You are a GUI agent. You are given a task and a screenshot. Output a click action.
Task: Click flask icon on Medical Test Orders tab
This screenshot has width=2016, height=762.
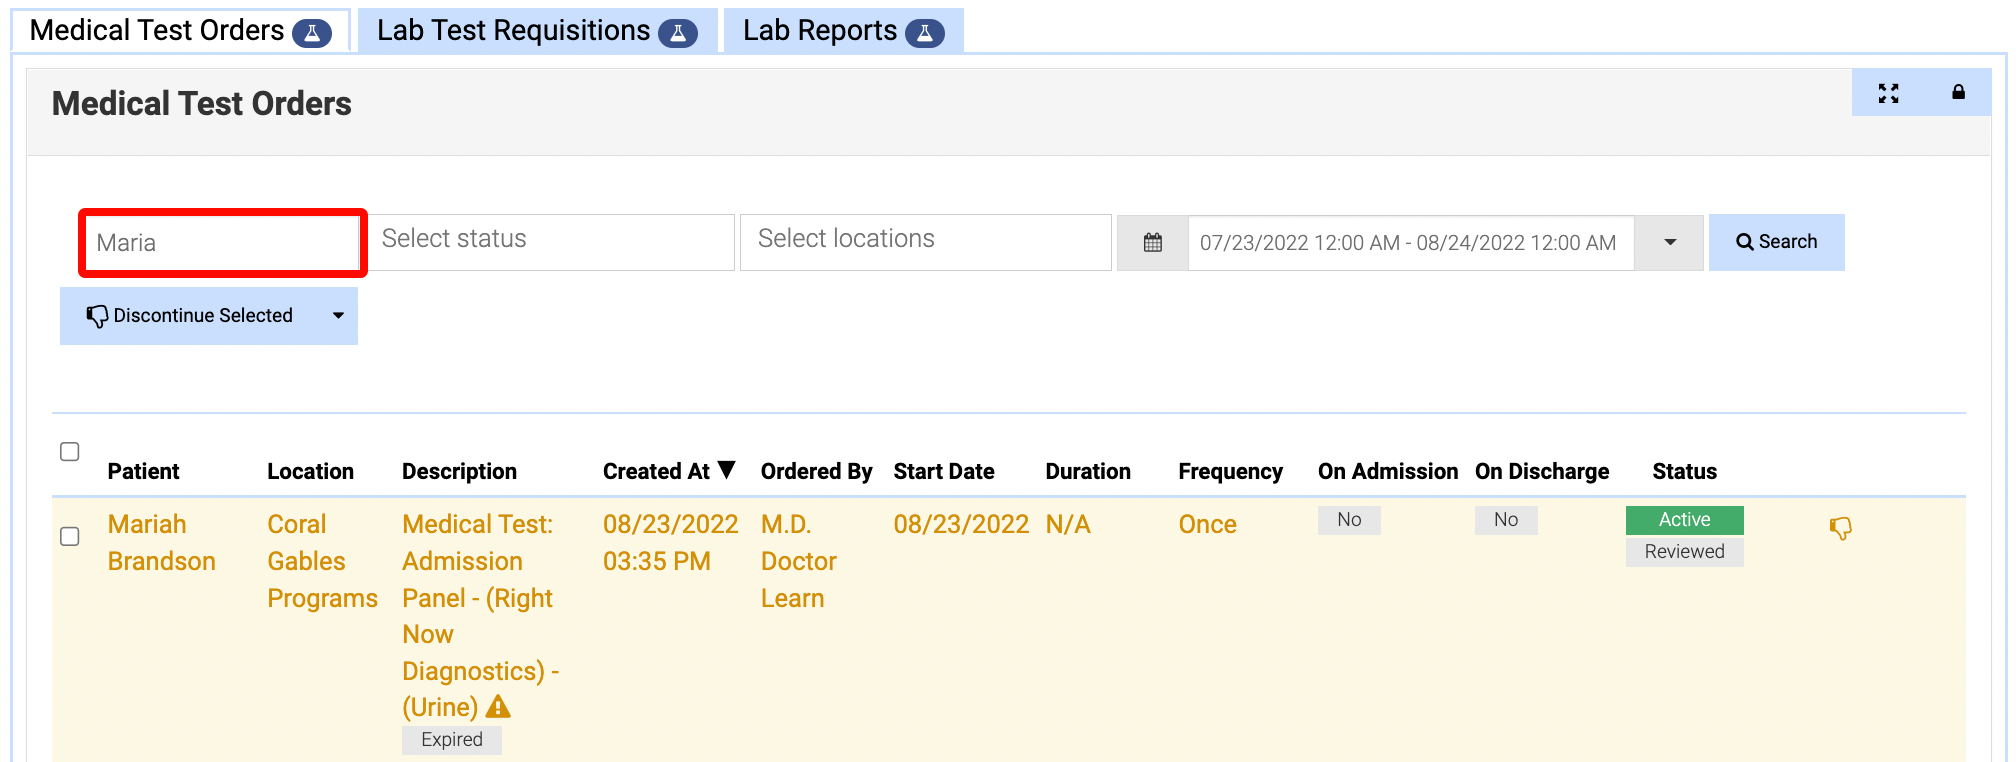tap(312, 33)
